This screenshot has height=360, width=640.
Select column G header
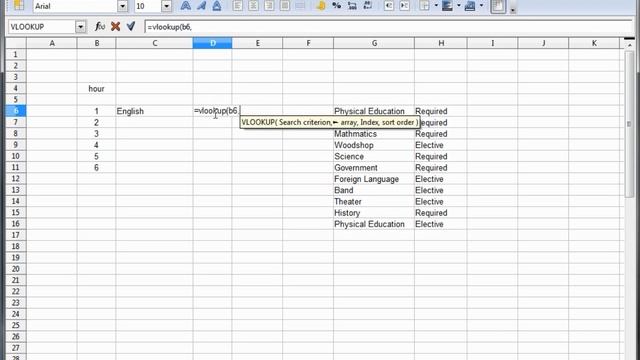374,43
